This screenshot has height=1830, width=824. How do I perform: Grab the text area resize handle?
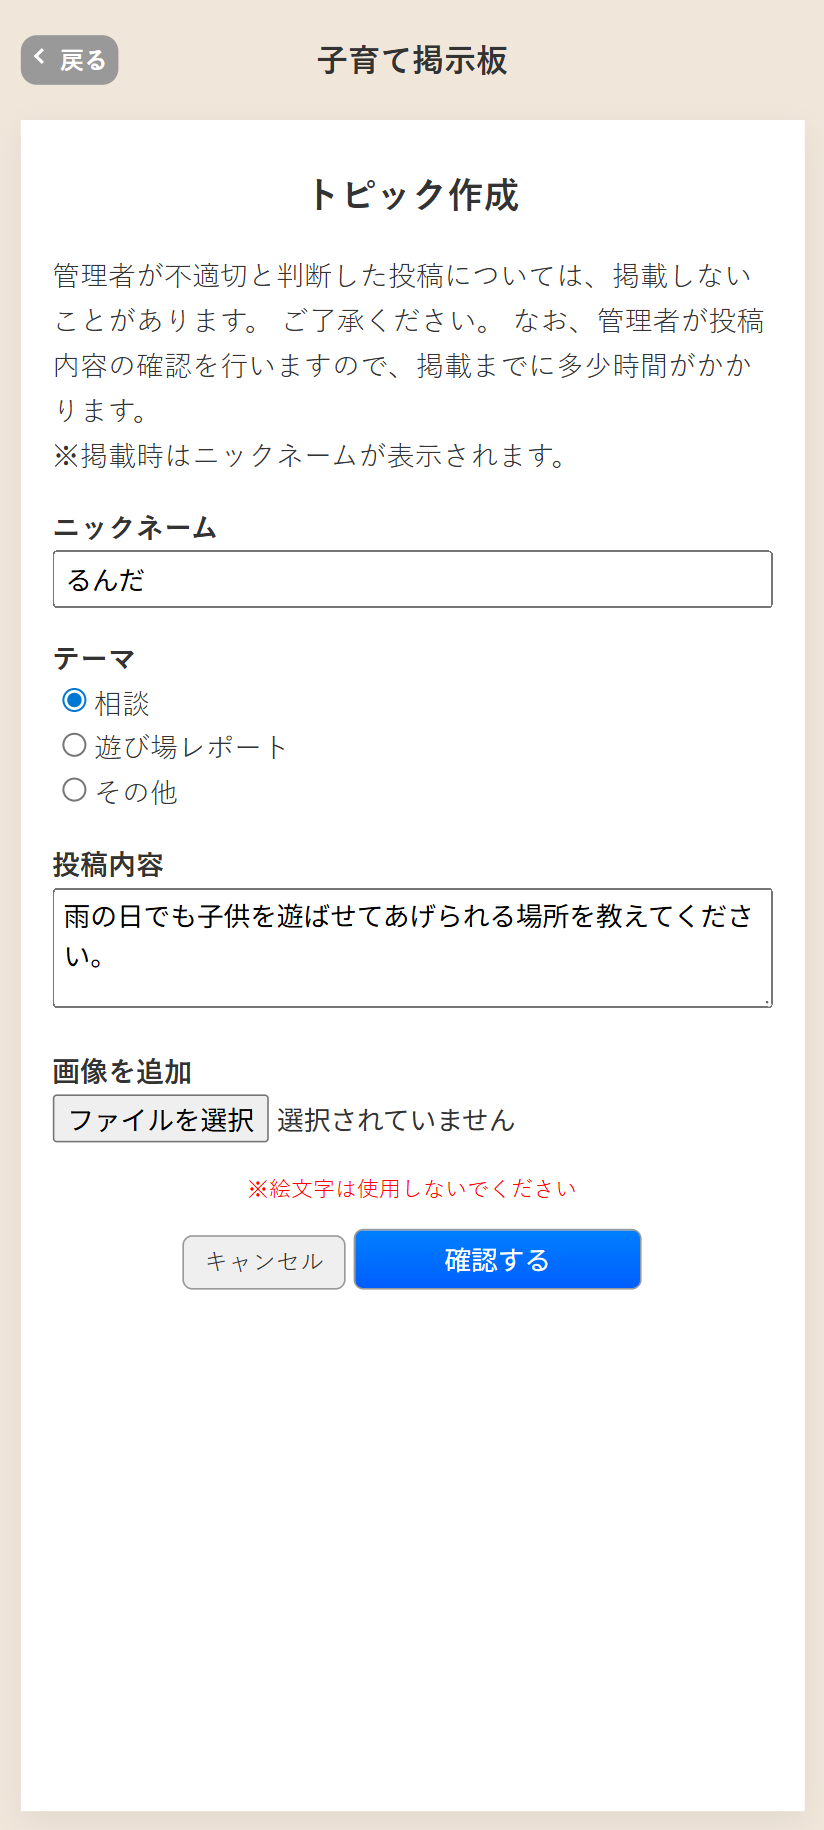[766, 1000]
